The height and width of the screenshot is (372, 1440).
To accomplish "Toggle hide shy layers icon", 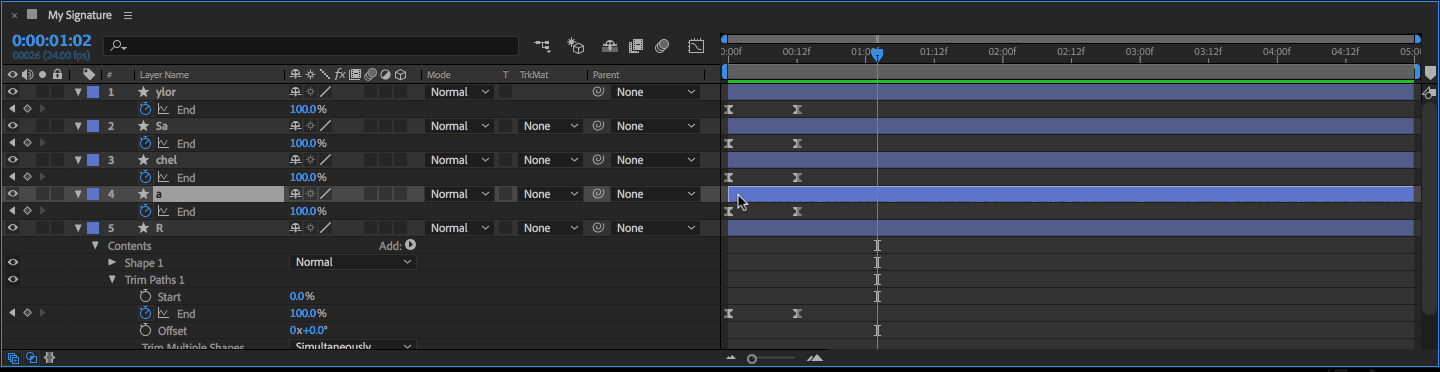I will 609,46.
